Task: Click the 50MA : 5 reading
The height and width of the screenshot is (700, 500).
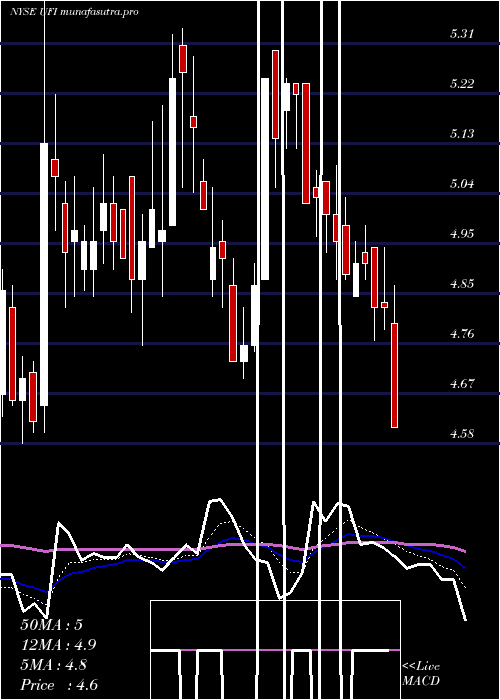Action: pos(51,625)
